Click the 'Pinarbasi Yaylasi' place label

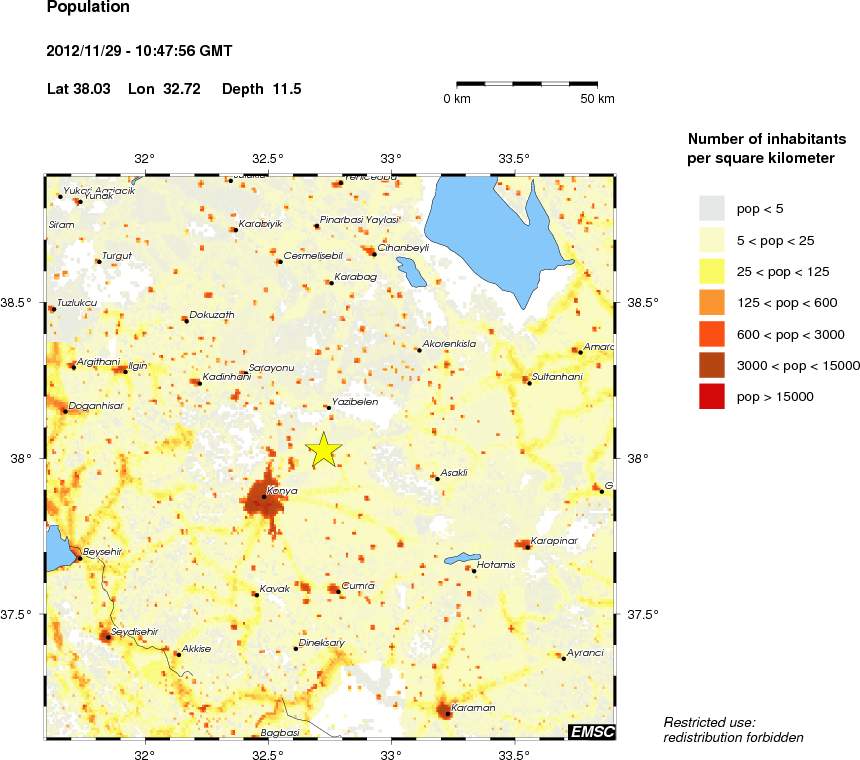[x=359, y=219]
